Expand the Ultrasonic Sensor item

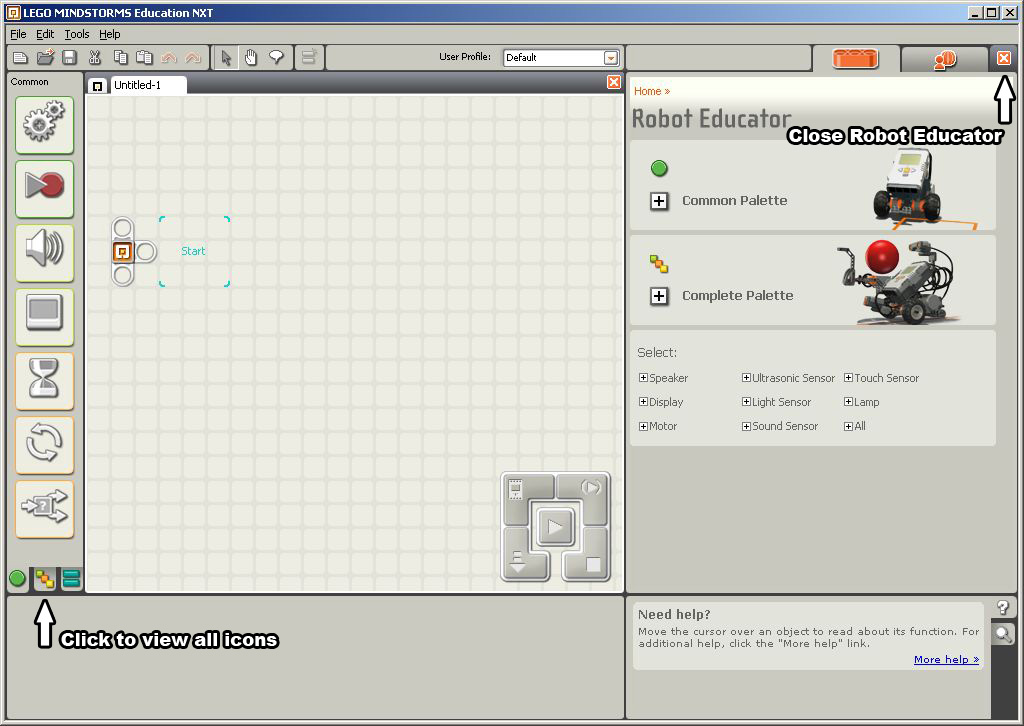(746, 378)
